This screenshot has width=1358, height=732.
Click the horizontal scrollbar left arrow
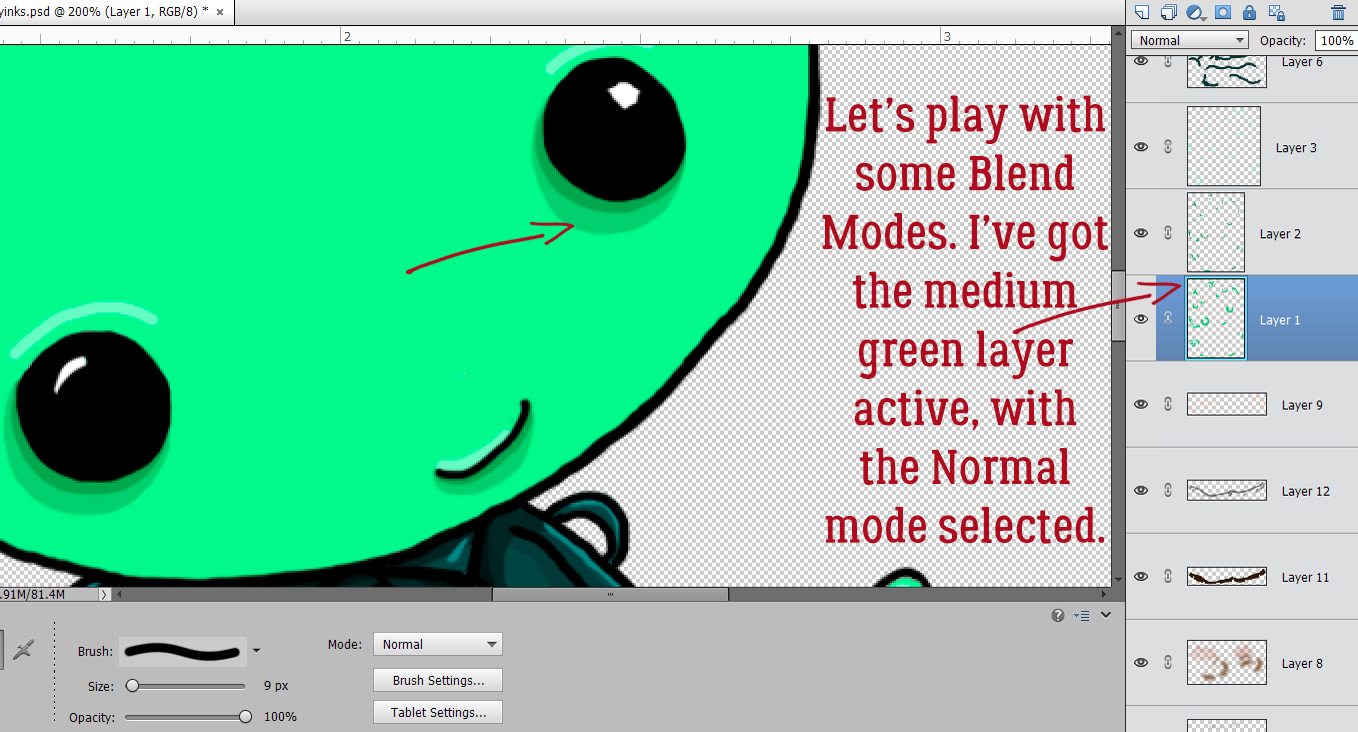pos(119,594)
